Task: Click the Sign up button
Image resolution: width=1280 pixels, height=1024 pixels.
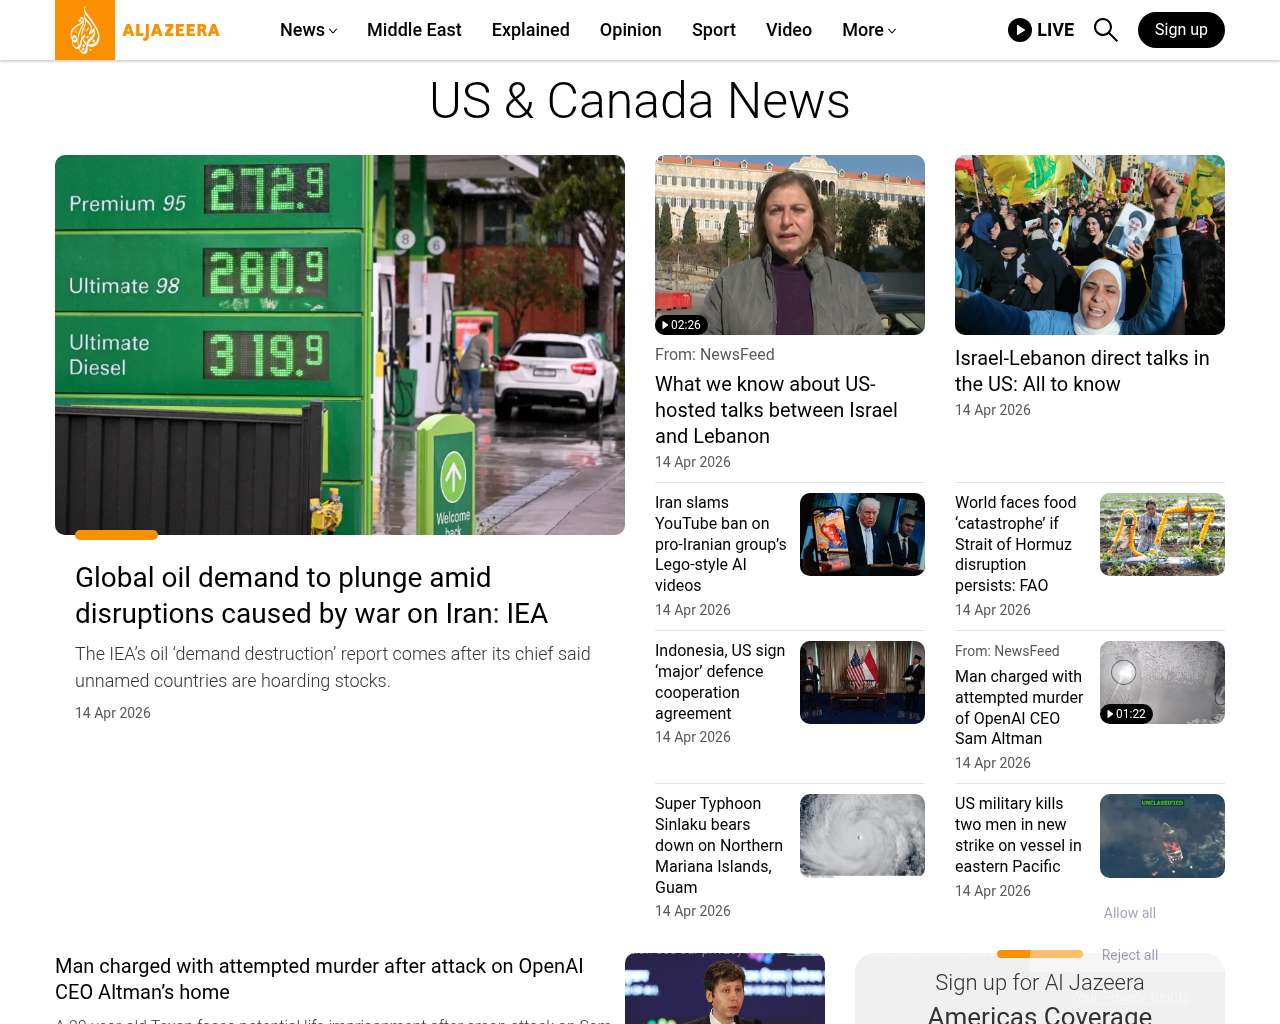Action: coord(1181,30)
